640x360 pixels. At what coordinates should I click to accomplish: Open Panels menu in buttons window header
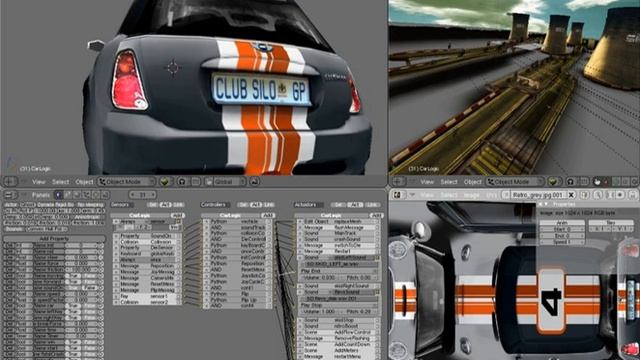[41, 195]
